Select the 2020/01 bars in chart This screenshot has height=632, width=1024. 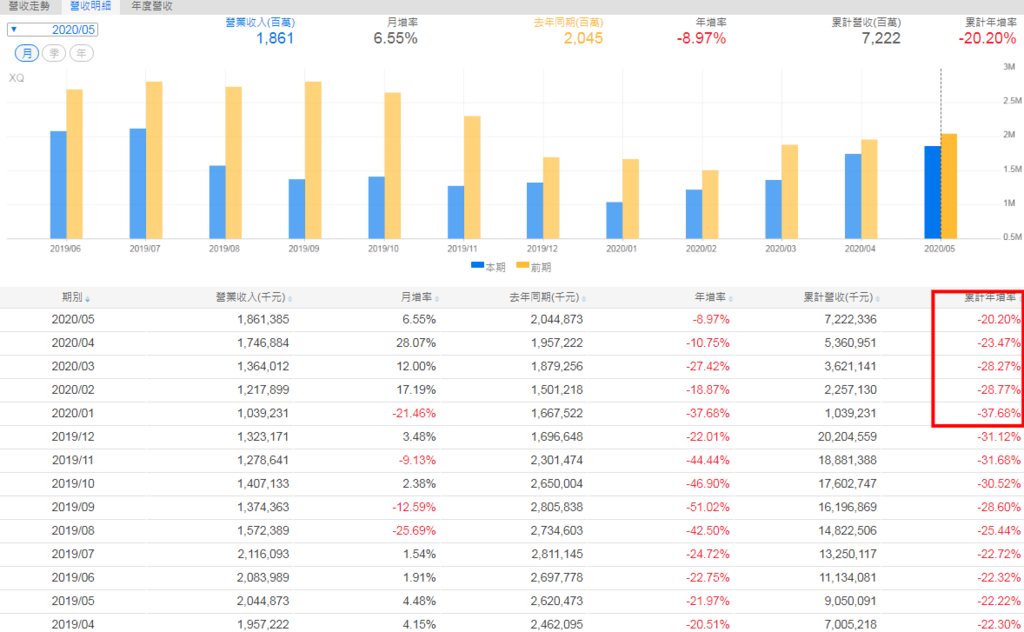(x=622, y=199)
